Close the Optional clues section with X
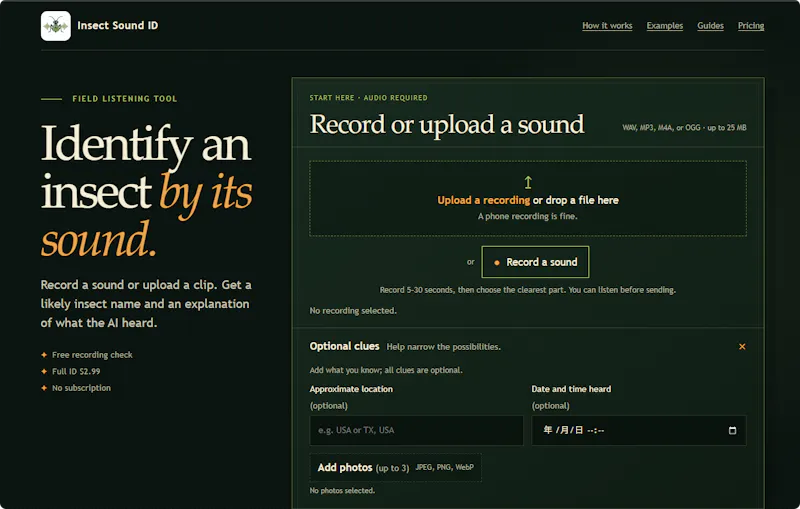Viewport: 800px width, 509px height. tap(742, 347)
